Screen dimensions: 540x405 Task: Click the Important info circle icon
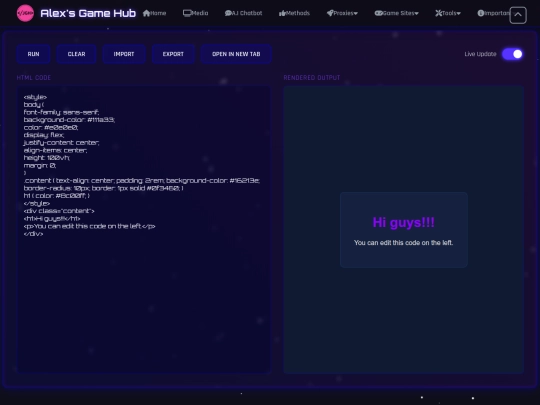click(x=481, y=13)
